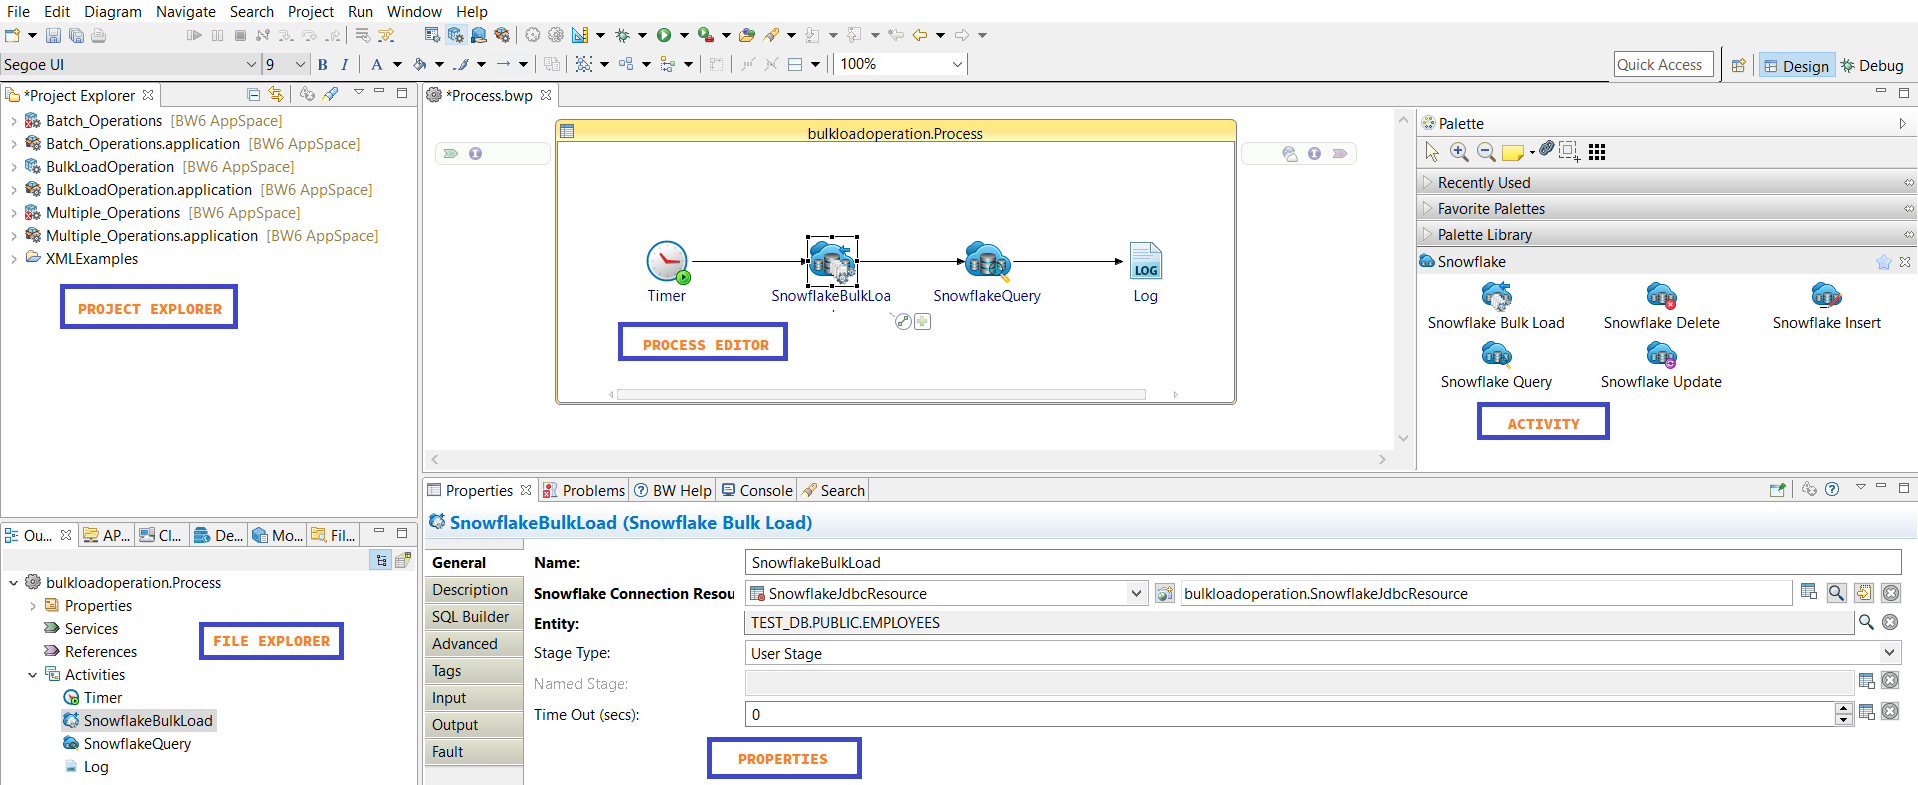This screenshot has height=785, width=1918.
Task: Expand the Batch_Operations project node
Action: click(13, 121)
